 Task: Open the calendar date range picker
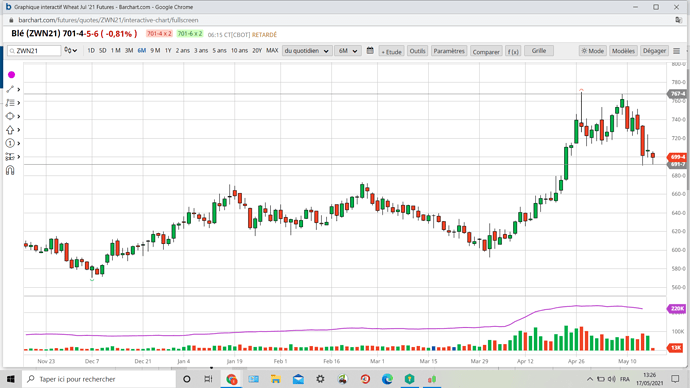click(370, 51)
